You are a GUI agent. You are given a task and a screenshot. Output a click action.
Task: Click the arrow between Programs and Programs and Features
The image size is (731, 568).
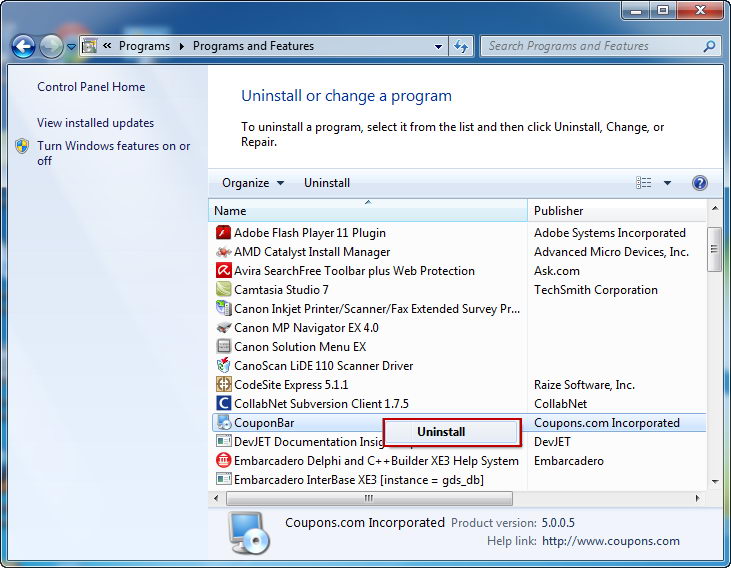[x=181, y=46]
